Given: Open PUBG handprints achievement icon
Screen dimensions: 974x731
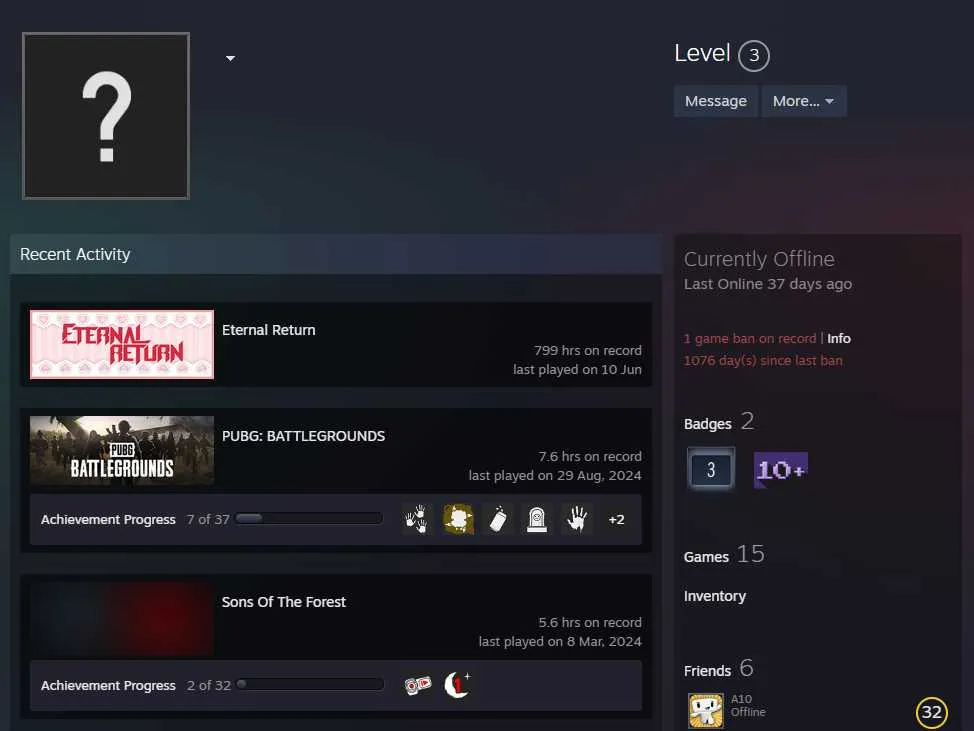Looking at the screenshot, I should [416, 519].
